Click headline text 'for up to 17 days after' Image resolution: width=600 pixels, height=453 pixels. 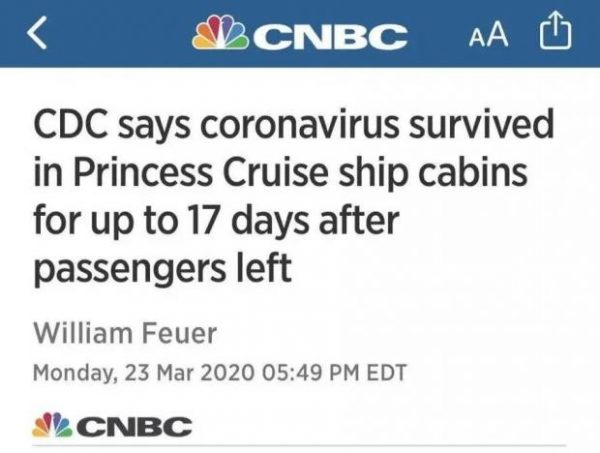[x=216, y=221]
